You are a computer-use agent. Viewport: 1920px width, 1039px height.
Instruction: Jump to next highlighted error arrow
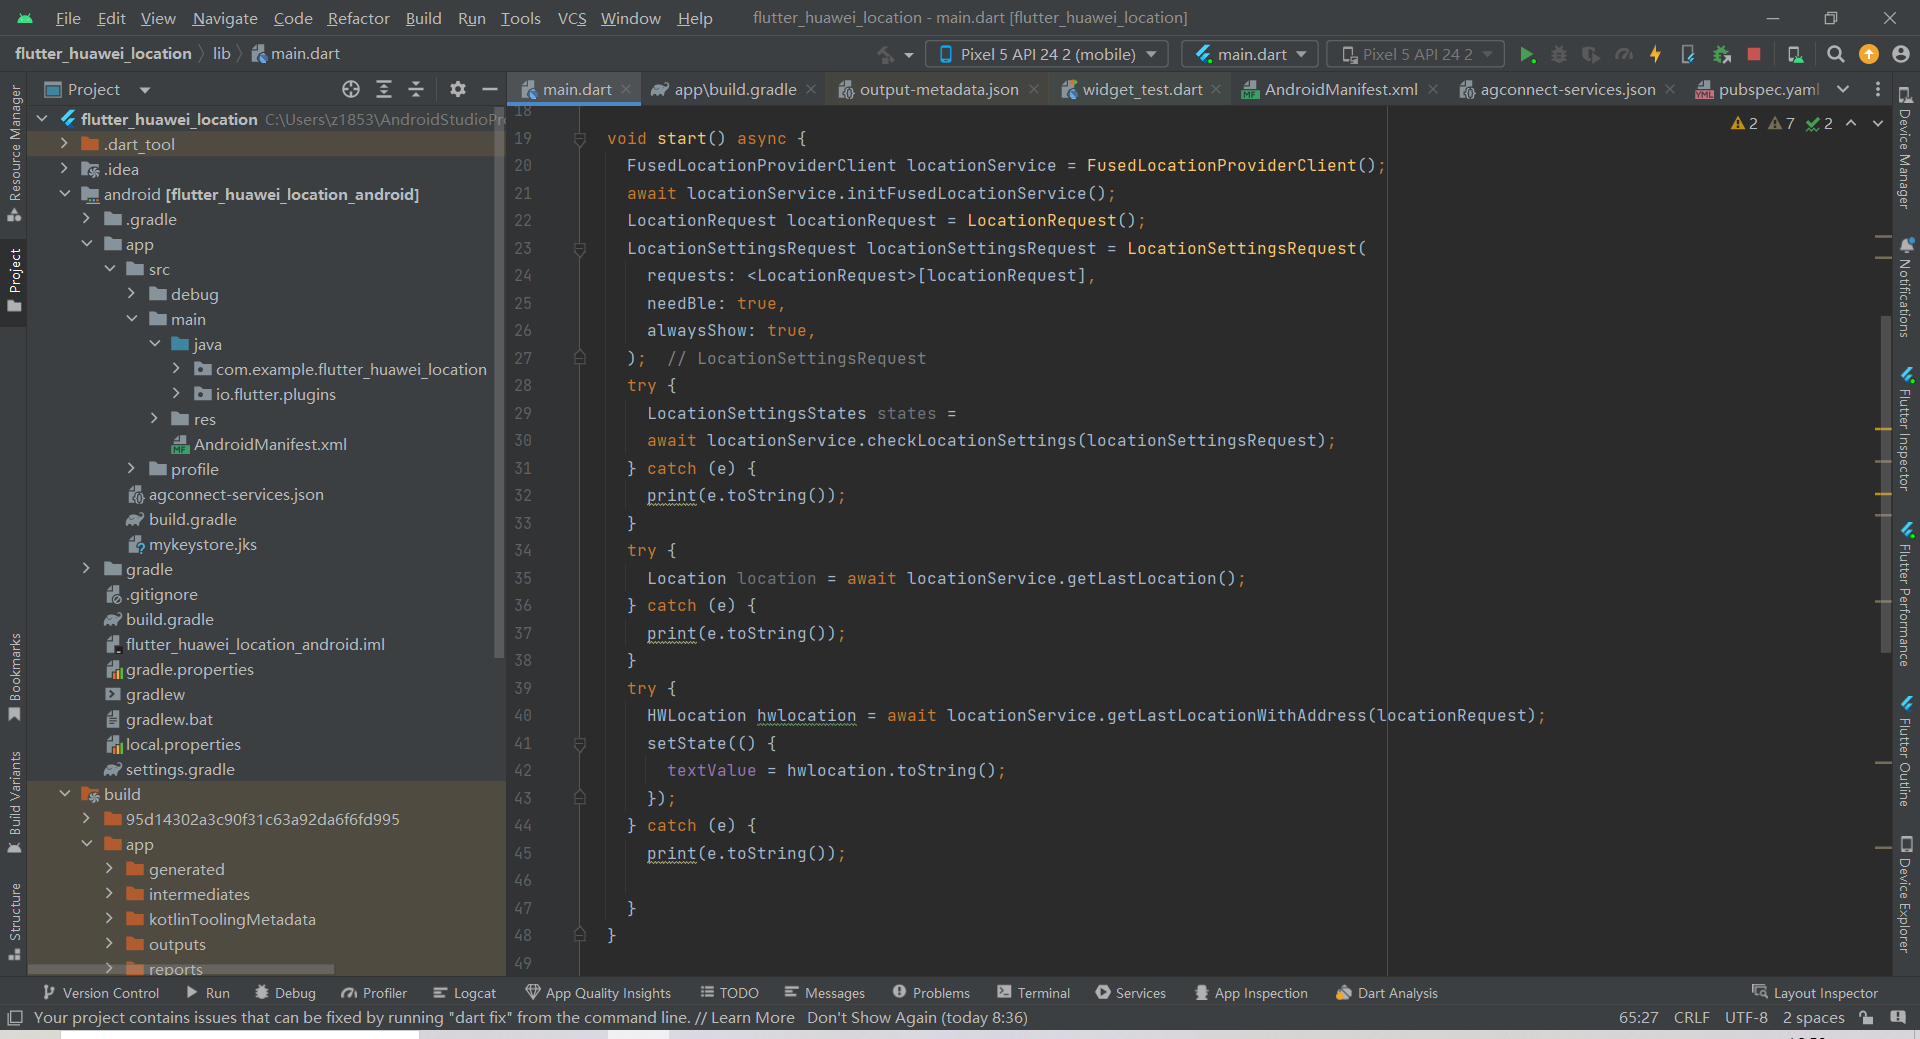coord(1877,123)
